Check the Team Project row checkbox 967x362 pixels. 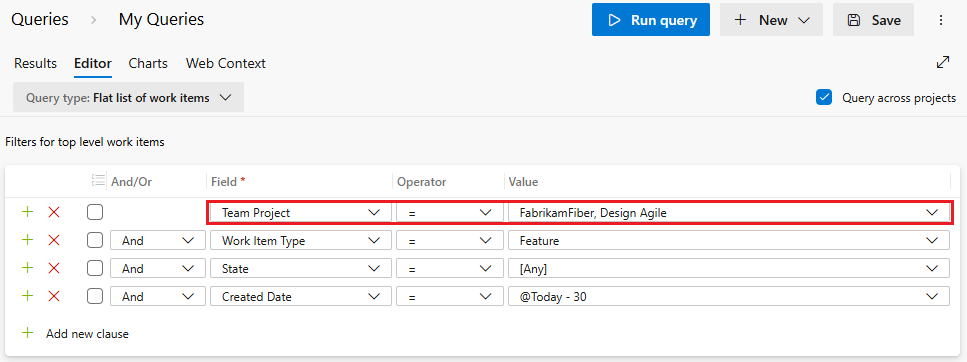coord(94,212)
